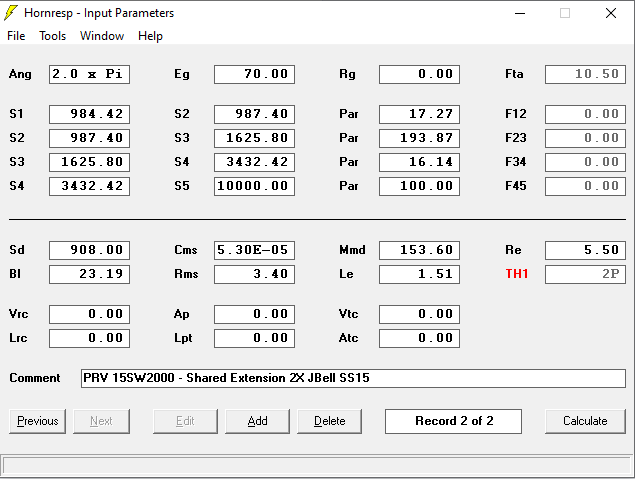Select the Sd field showing 908.00

coord(89,250)
